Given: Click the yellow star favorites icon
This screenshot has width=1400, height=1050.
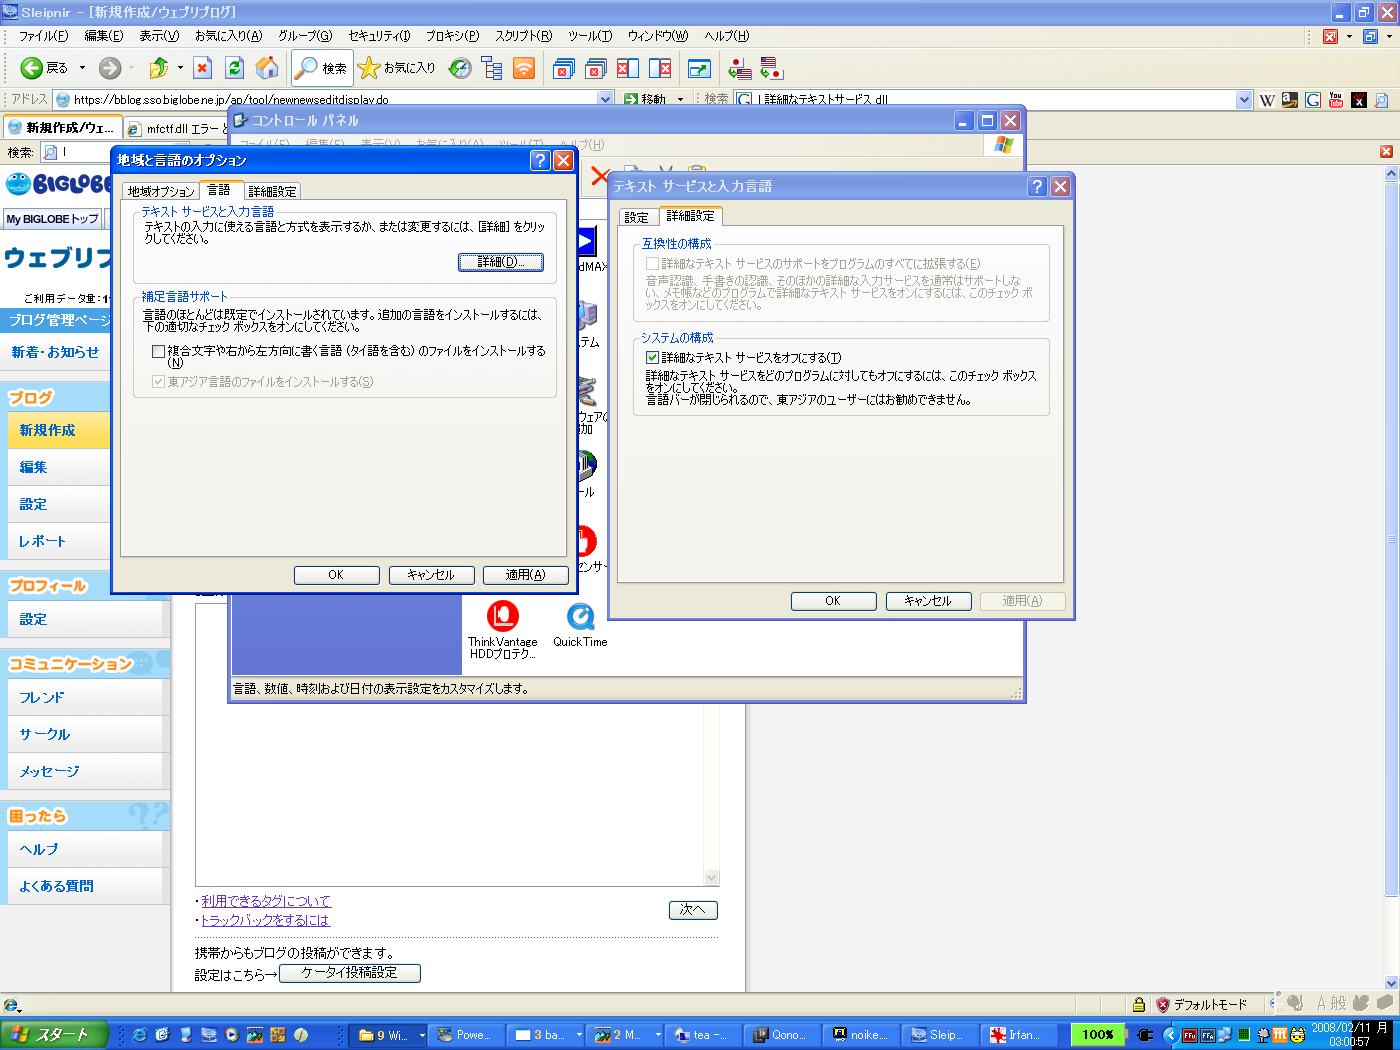Looking at the screenshot, I should click(x=369, y=68).
